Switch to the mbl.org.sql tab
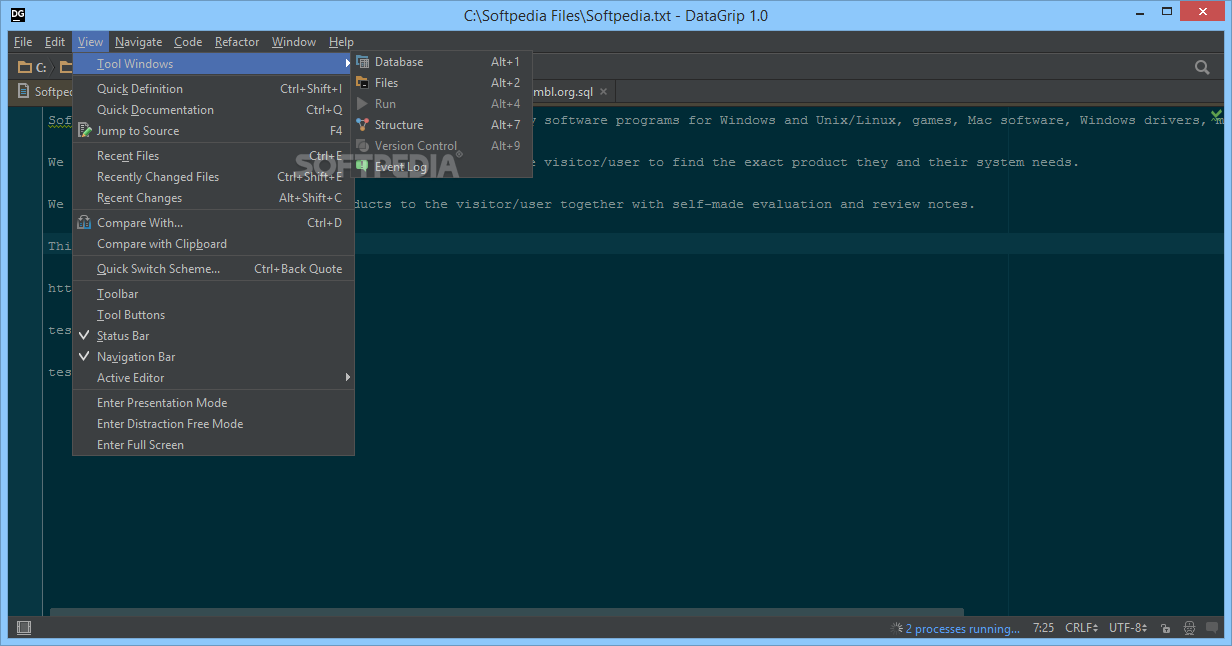The height and width of the screenshot is (646, 1232). click(x=562, y=91)
